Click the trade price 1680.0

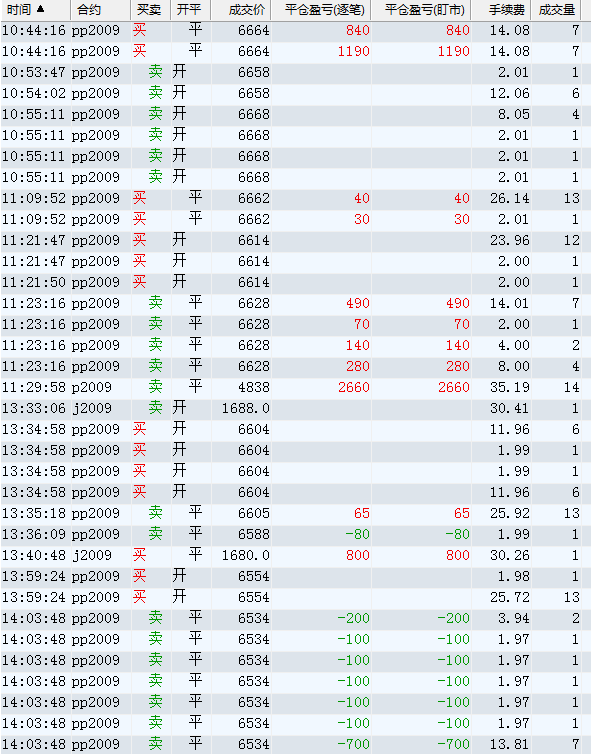[x=245, y=555]
